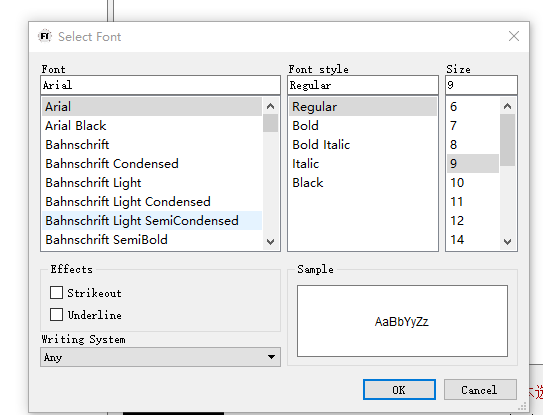Click the AaBbYyZz sample preview
The image size is (543, 415).
click(x=402, y=322)
